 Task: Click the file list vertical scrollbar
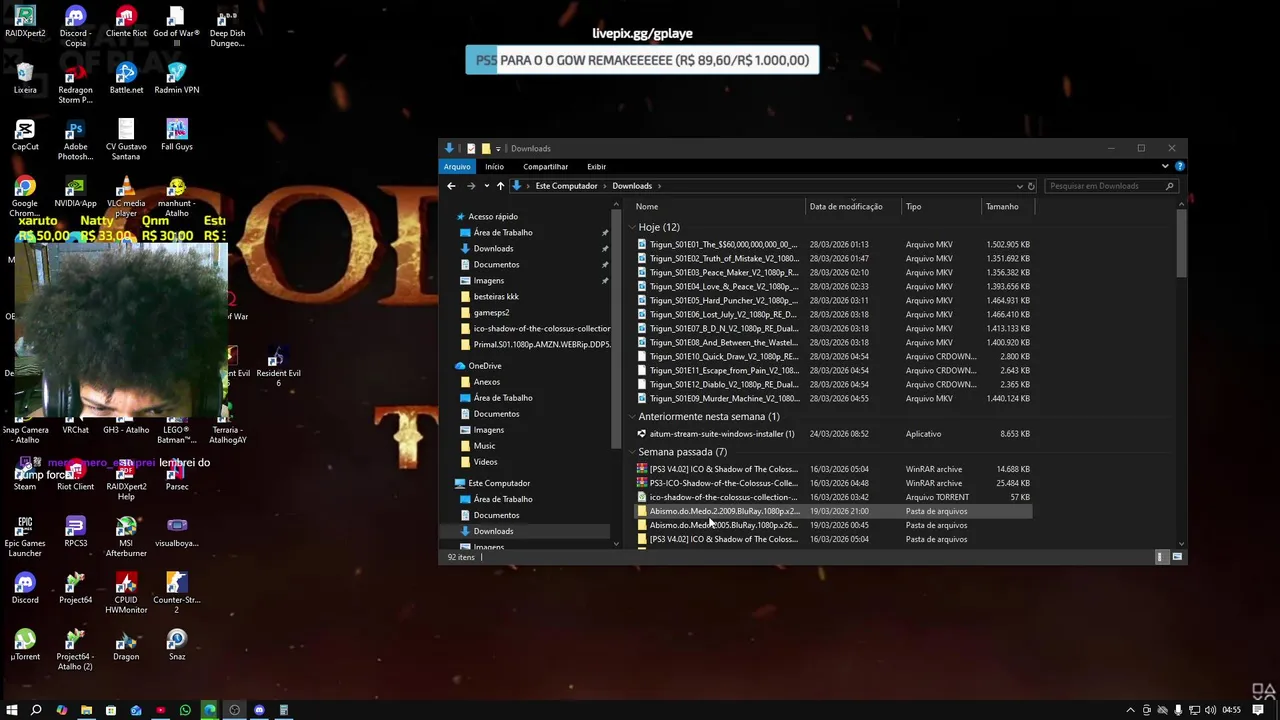click(1181, 245)
